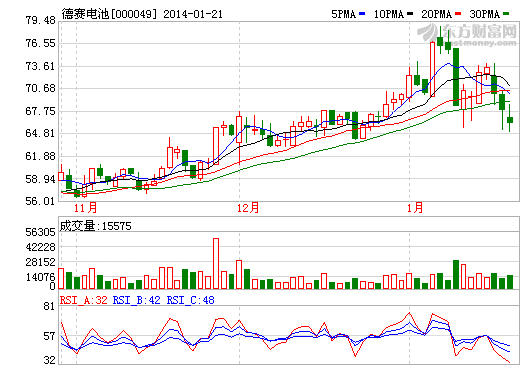Click the 73.61 price axis label
The width and height of the screenshot is (520, 365).
click(40, 66)
